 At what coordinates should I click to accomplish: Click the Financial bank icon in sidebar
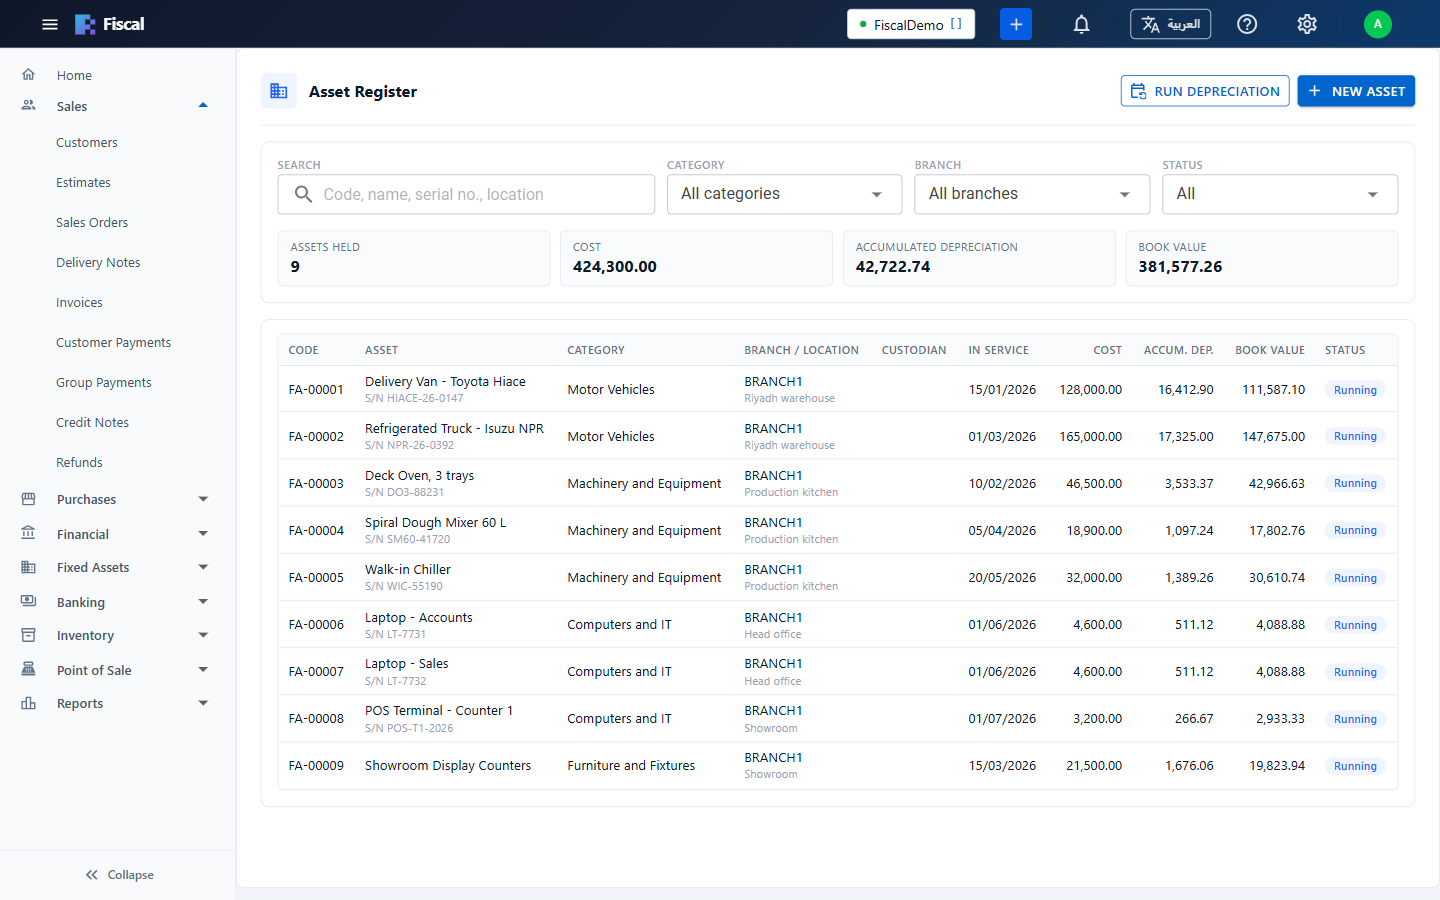point(29,533)
